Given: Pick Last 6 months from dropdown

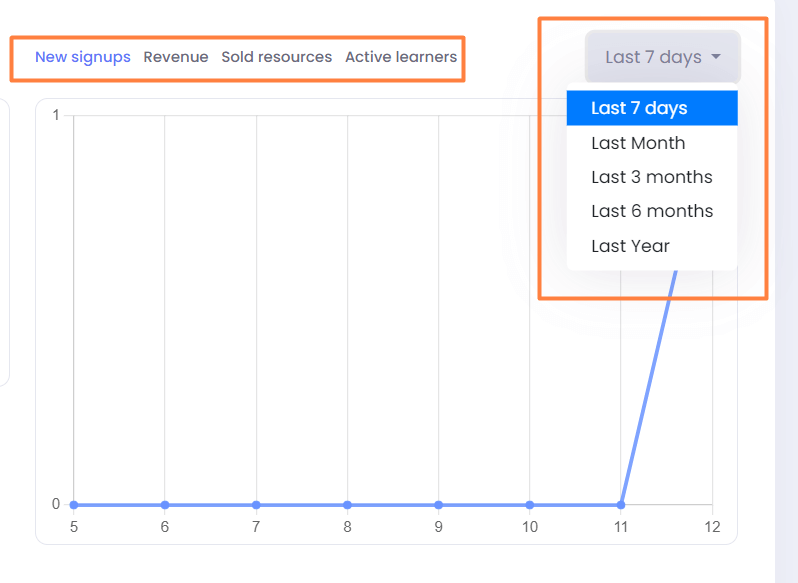Looking at the screenshot, I should click(652, 211).
